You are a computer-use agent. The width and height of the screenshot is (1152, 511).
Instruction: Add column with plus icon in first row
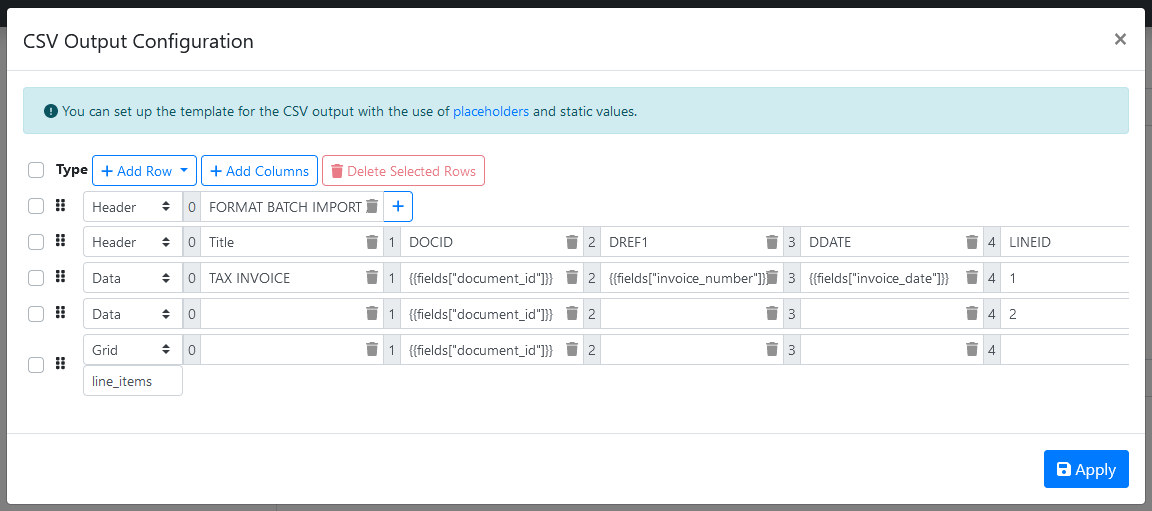click(x=398, y=207)
